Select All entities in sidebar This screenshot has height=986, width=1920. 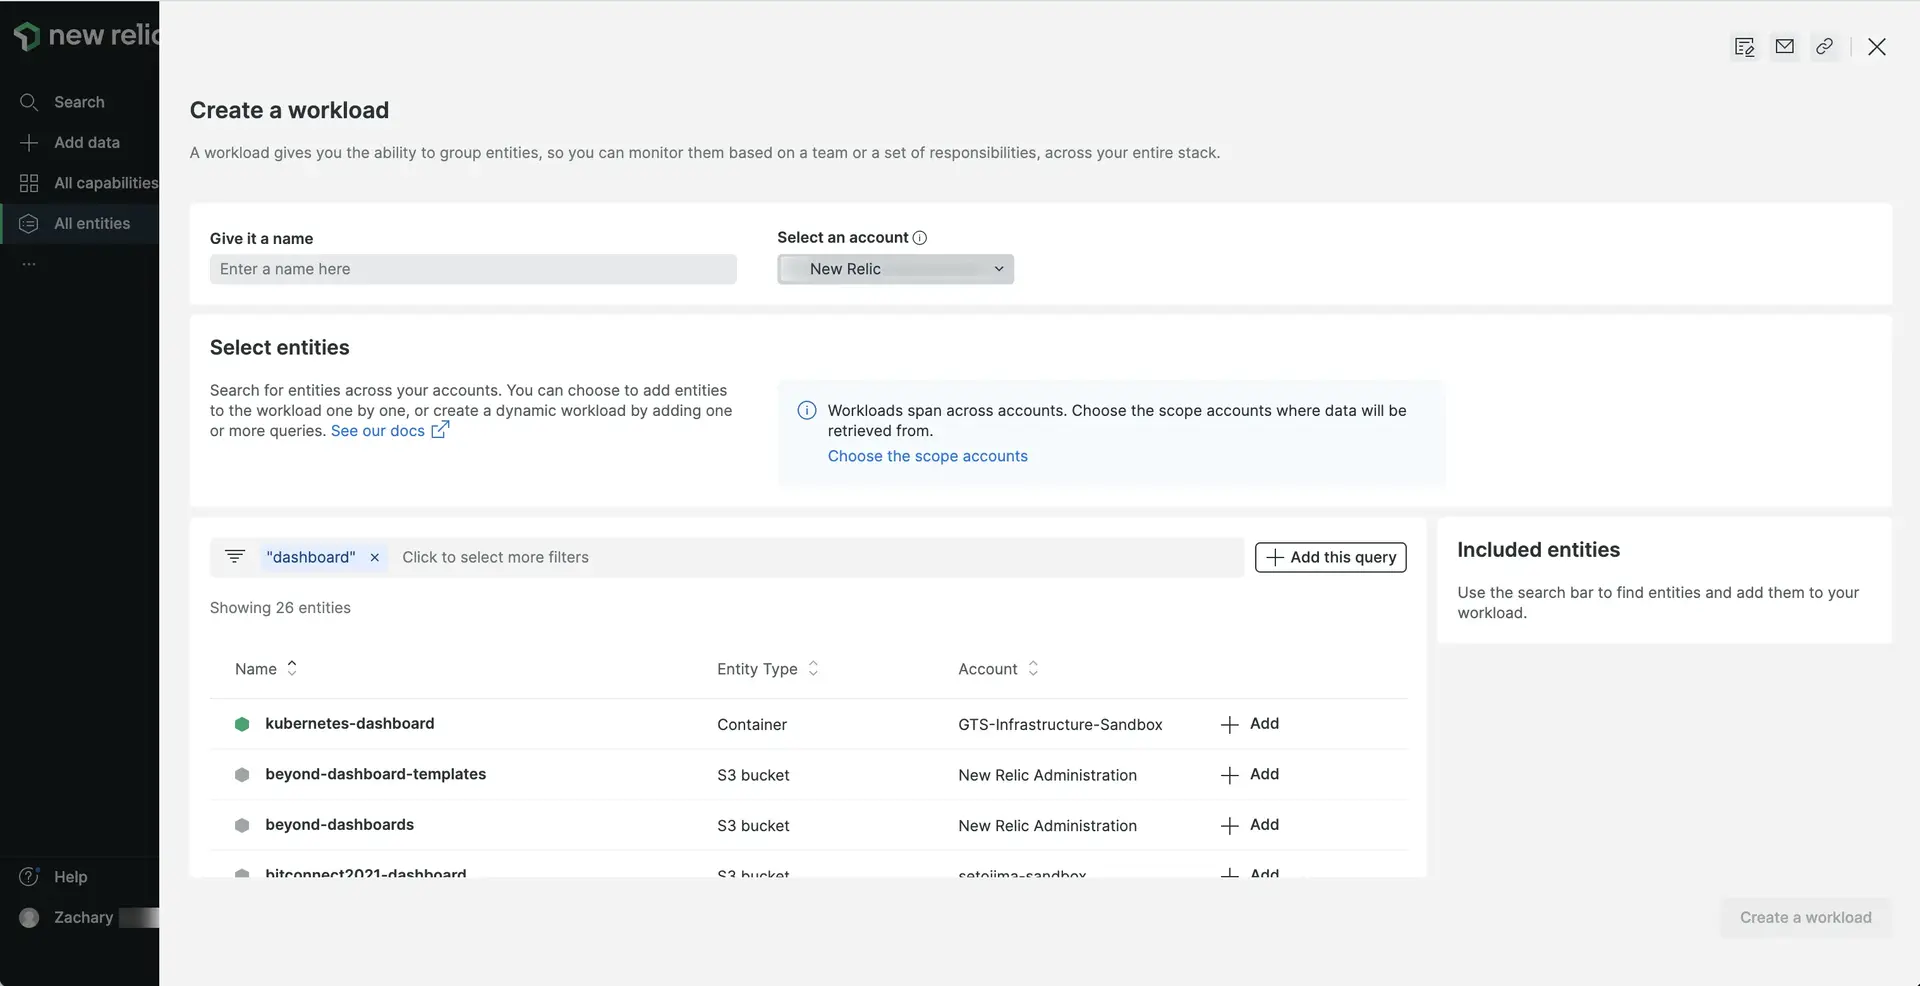pyautogui.click(x=79, y=224)
